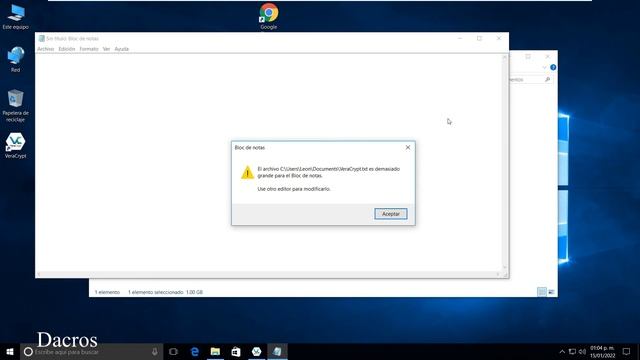Click the warning triangle icon in the dialog

(247, 173)
